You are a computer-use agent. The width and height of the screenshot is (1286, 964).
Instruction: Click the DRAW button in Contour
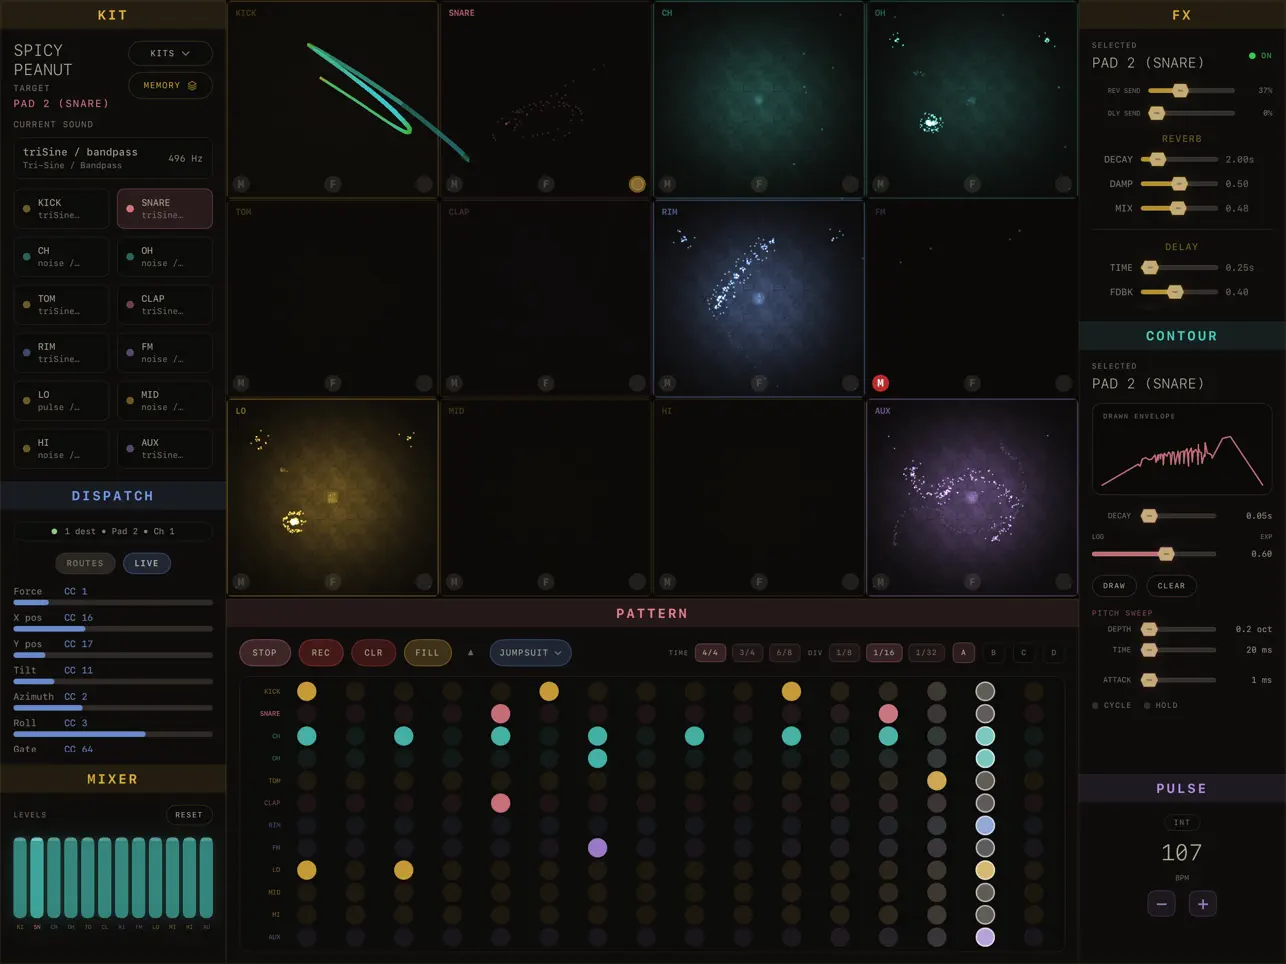[1114, 586]
